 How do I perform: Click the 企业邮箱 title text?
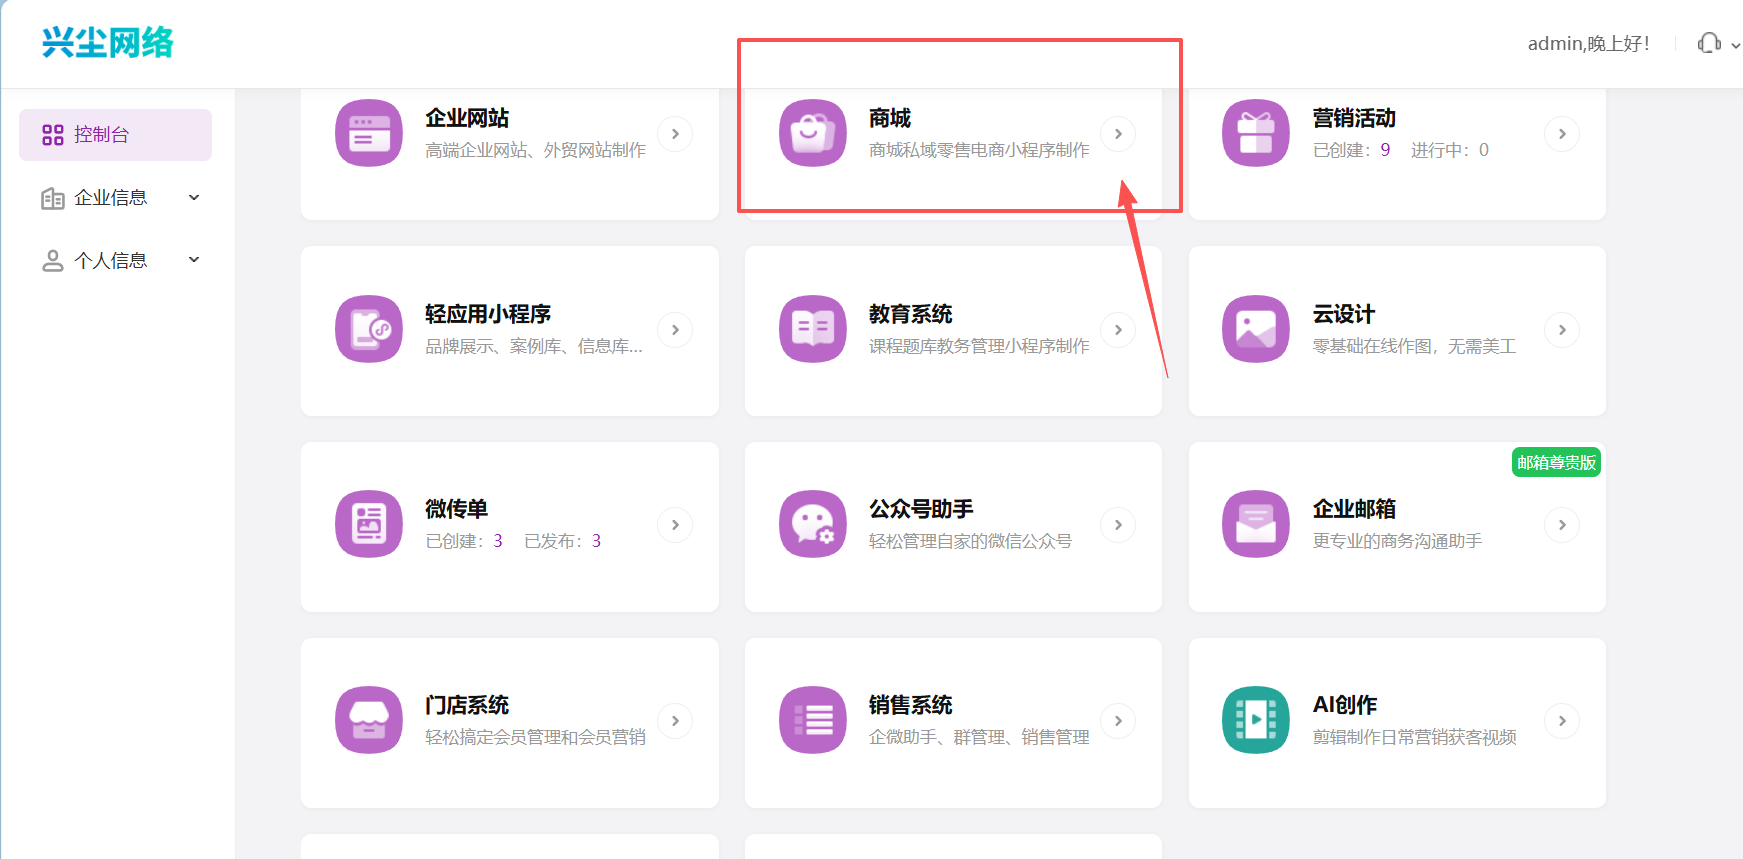[x=1354, y=509]
